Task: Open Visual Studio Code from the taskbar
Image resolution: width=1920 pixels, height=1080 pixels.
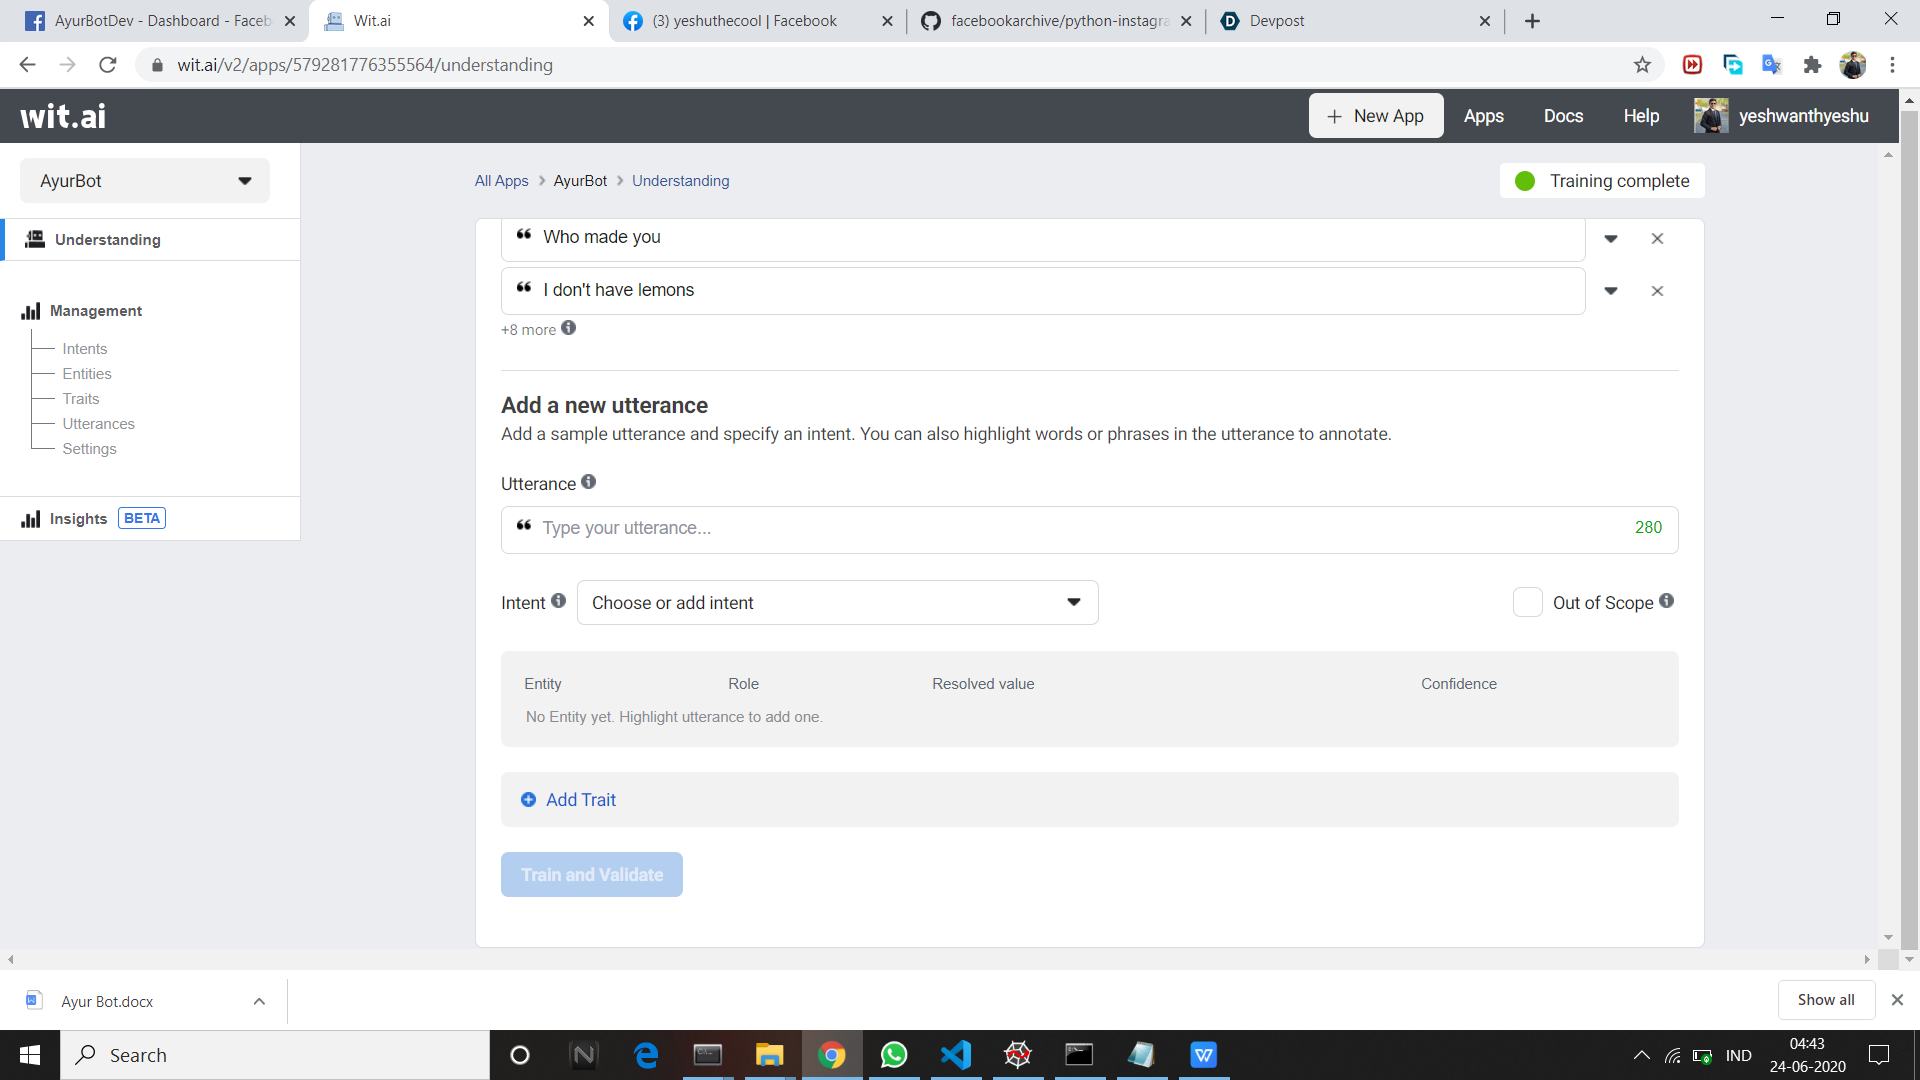Action: (x=956, y=1055)
